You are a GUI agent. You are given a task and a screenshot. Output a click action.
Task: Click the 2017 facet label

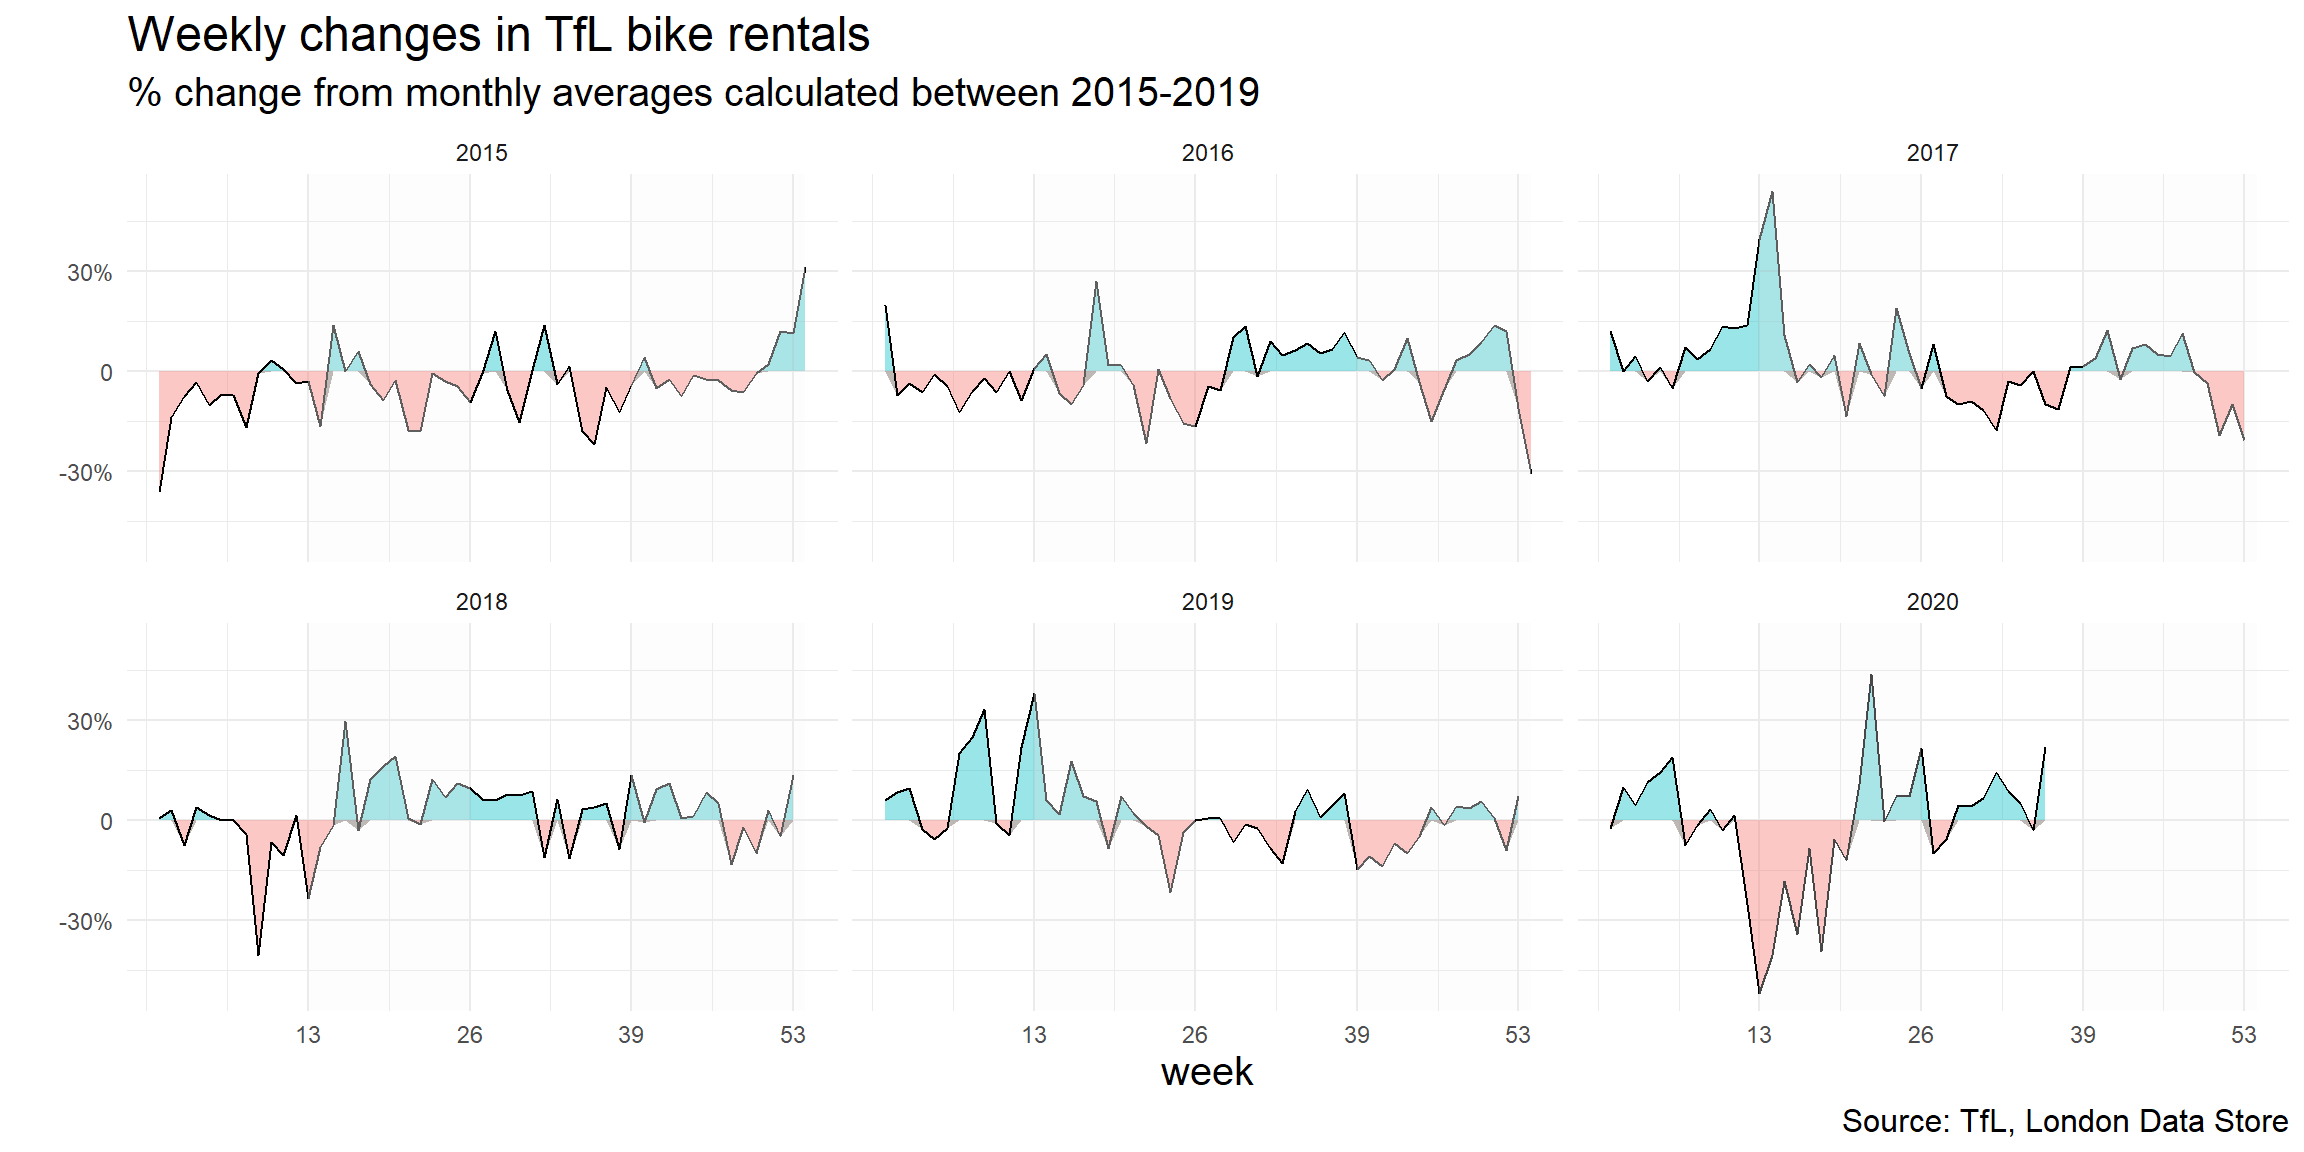[x=1932, y=153]
